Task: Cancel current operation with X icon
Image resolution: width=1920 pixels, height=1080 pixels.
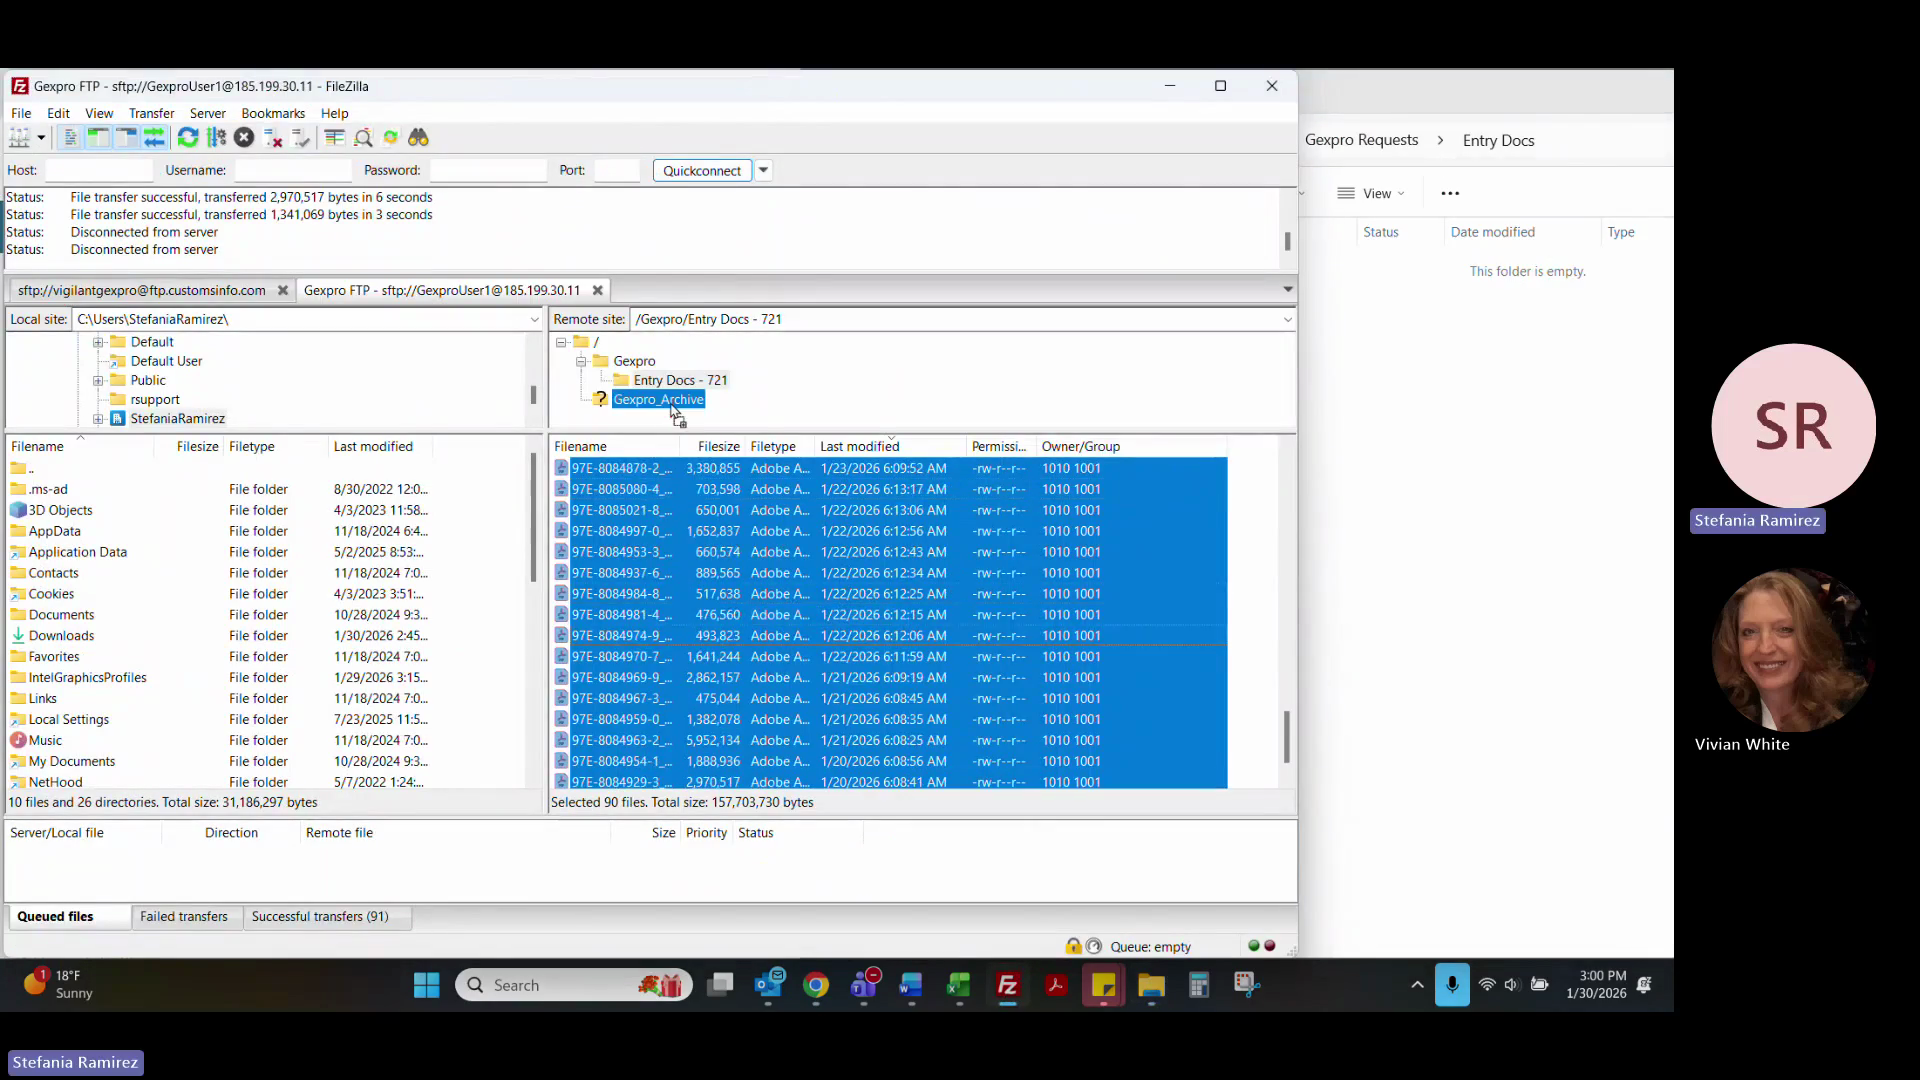Action: [244, 138]
